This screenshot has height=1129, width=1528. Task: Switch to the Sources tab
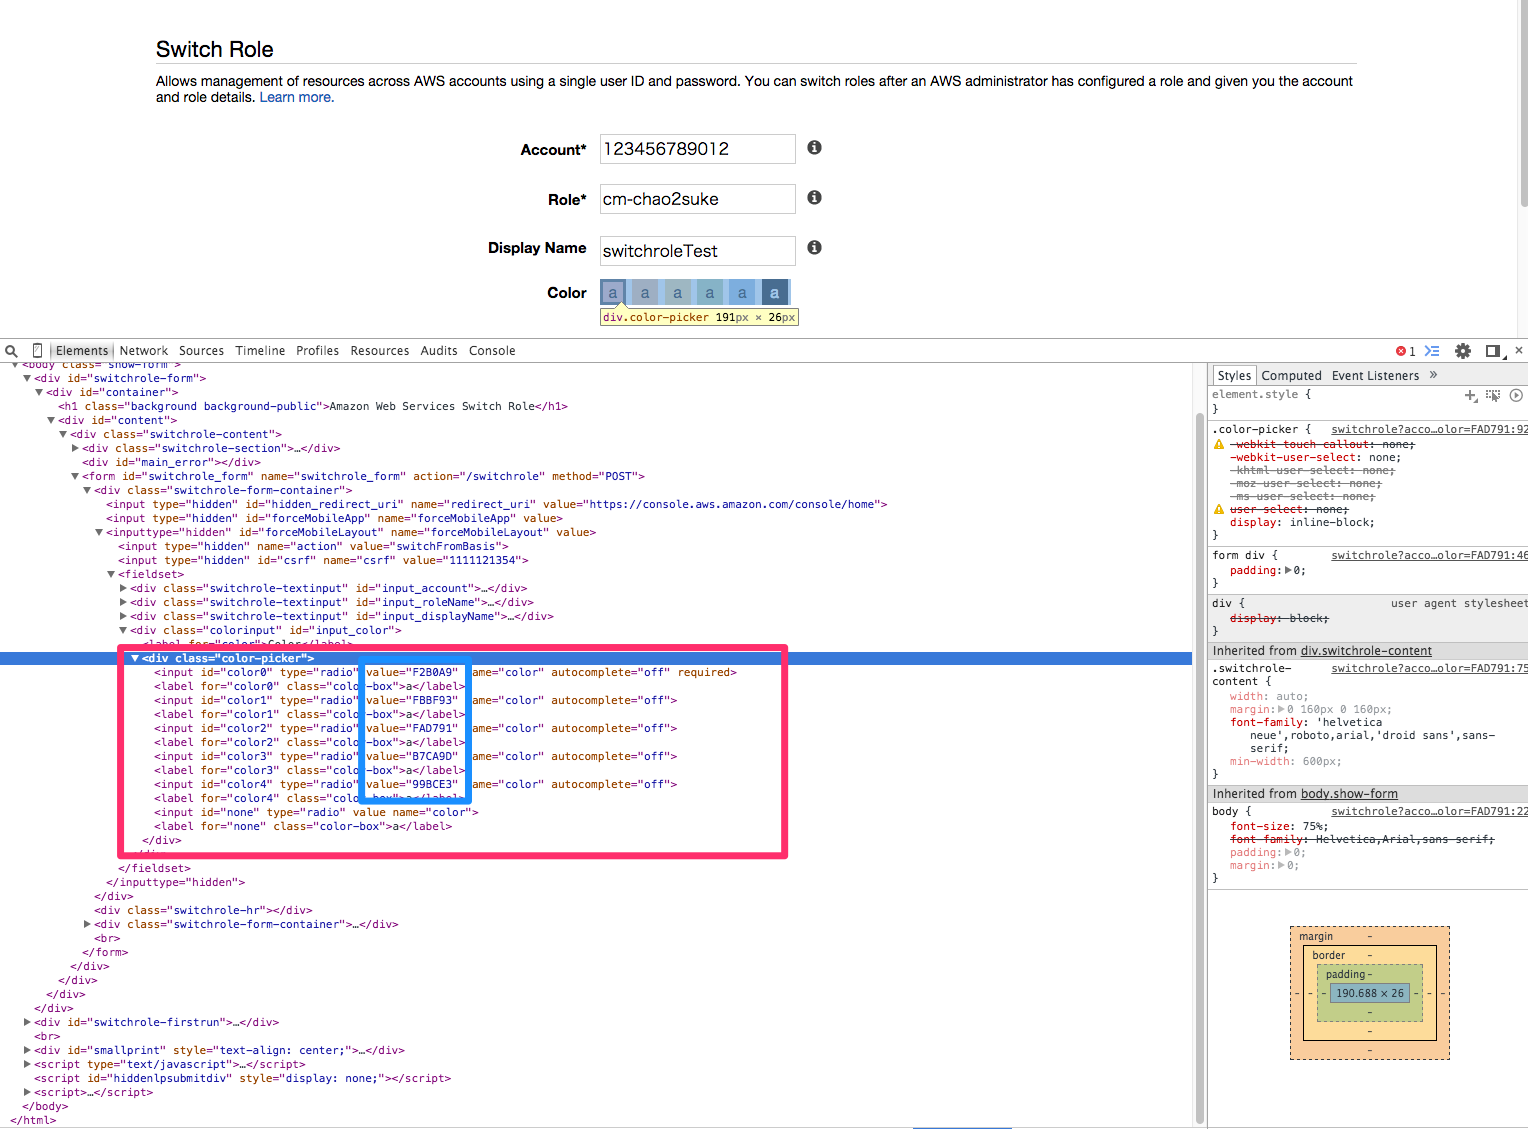tap(201, 351)
